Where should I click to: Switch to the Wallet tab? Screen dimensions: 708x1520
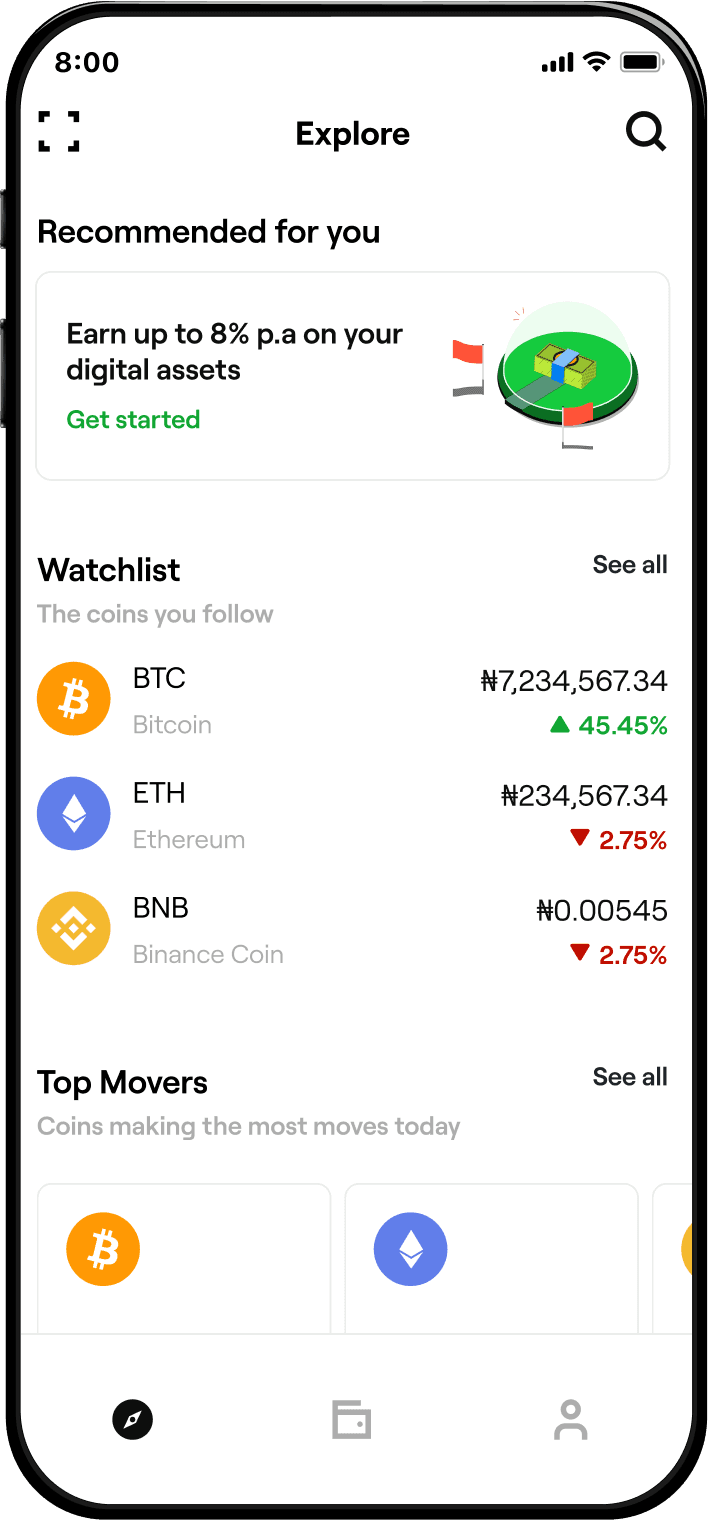[x=352, y=1419]
